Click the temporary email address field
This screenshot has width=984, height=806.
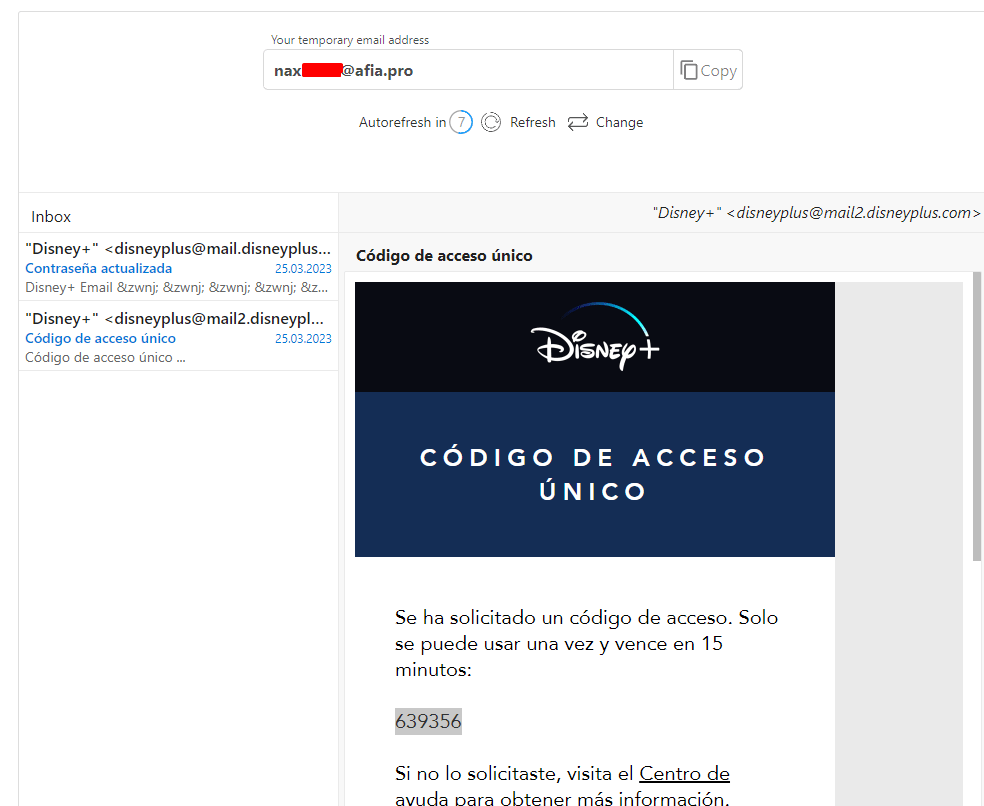pos(468,70)
